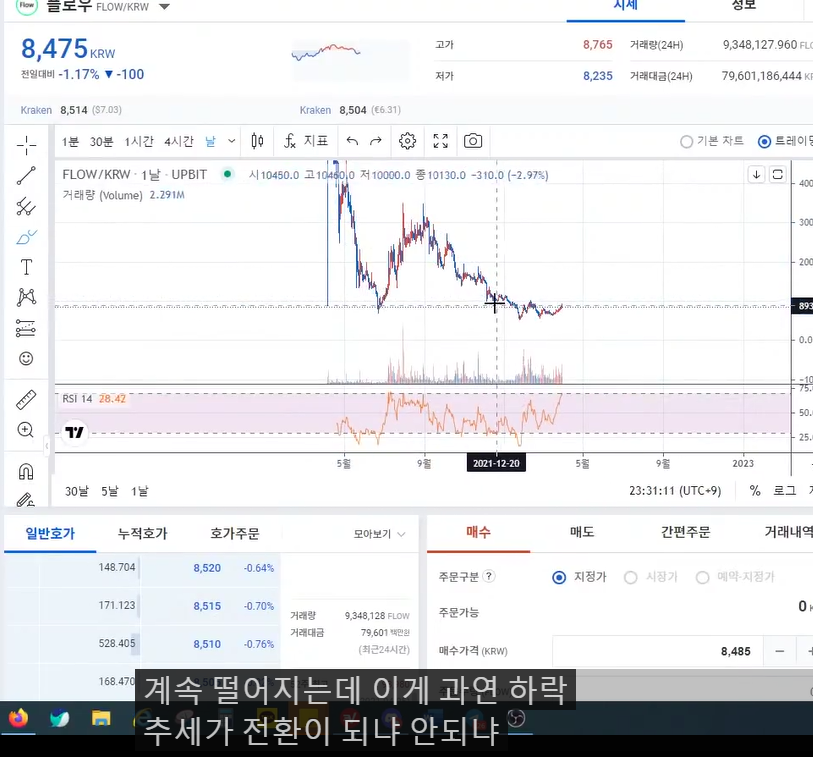Set chart interval to 4시간
Viewport: 813px width, 757px height.
(179, 142)
